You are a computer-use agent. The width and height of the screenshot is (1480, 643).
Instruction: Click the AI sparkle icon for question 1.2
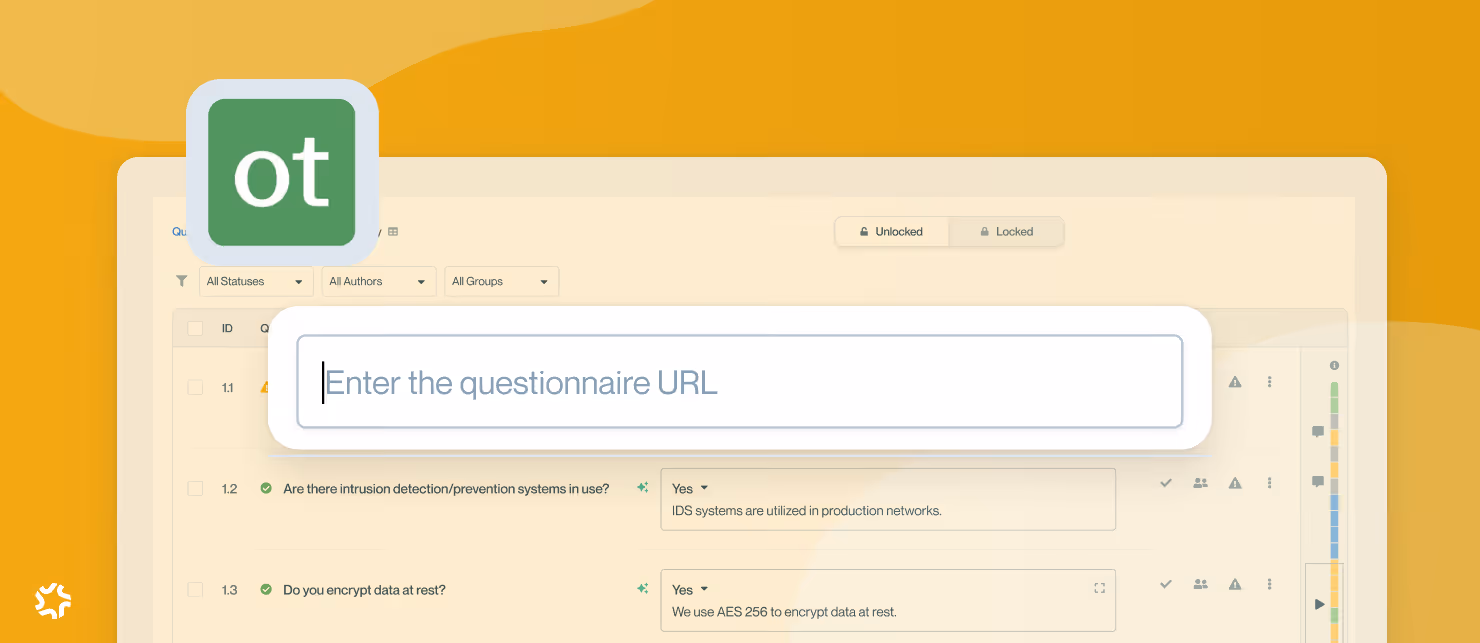tap(643, 488)
